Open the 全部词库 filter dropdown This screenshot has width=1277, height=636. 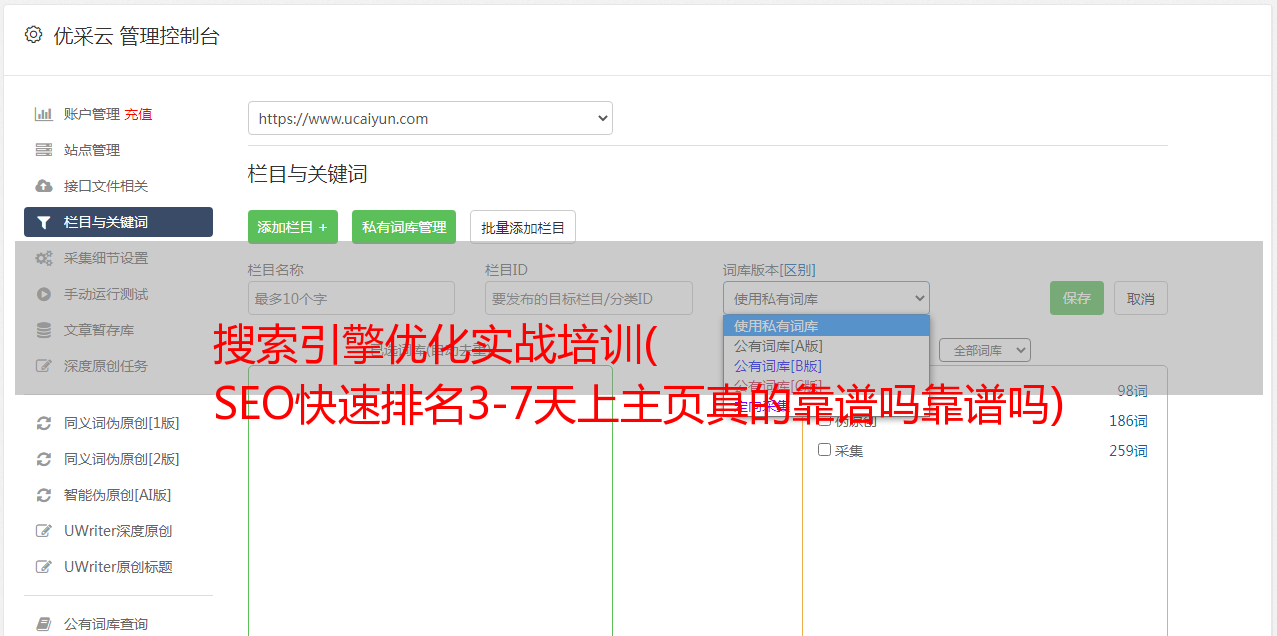click(x=985, y=350)
